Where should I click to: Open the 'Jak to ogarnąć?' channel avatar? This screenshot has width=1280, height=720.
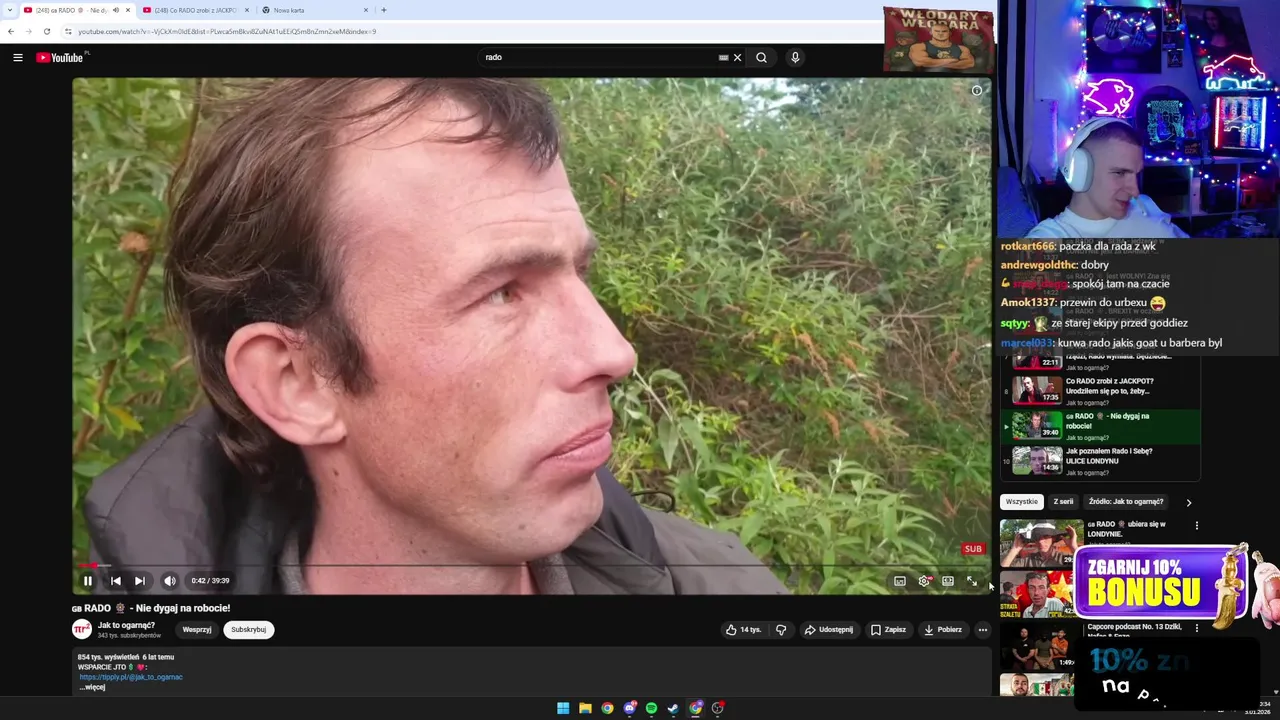82,629
